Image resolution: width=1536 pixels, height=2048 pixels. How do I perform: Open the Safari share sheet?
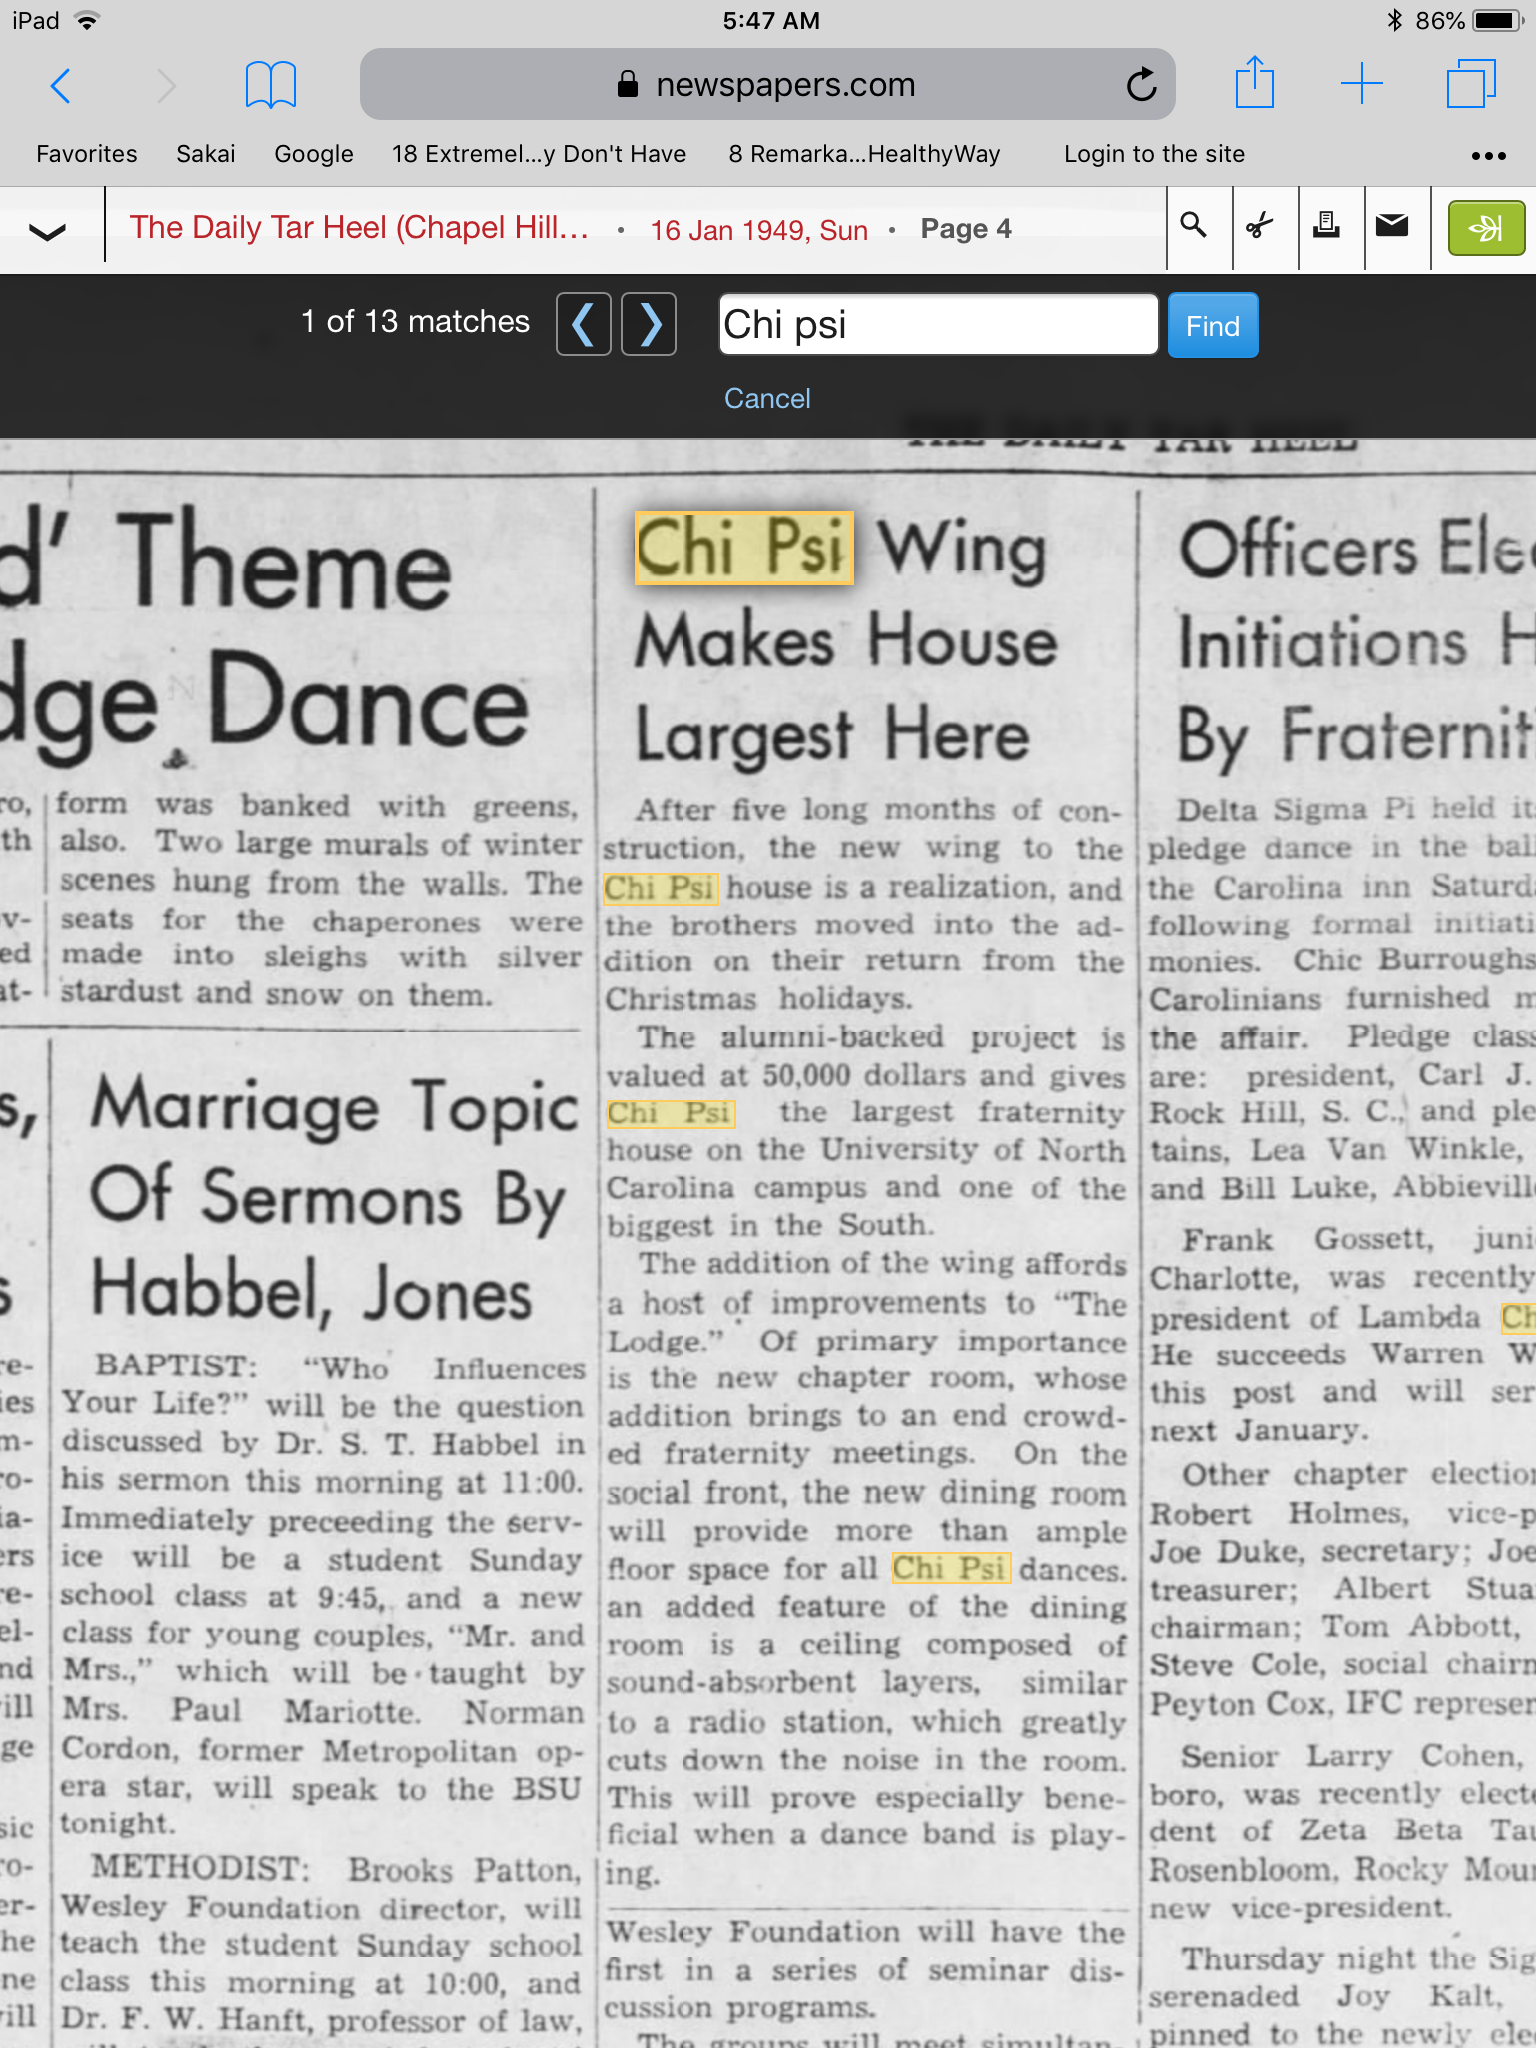(1254, 83)
